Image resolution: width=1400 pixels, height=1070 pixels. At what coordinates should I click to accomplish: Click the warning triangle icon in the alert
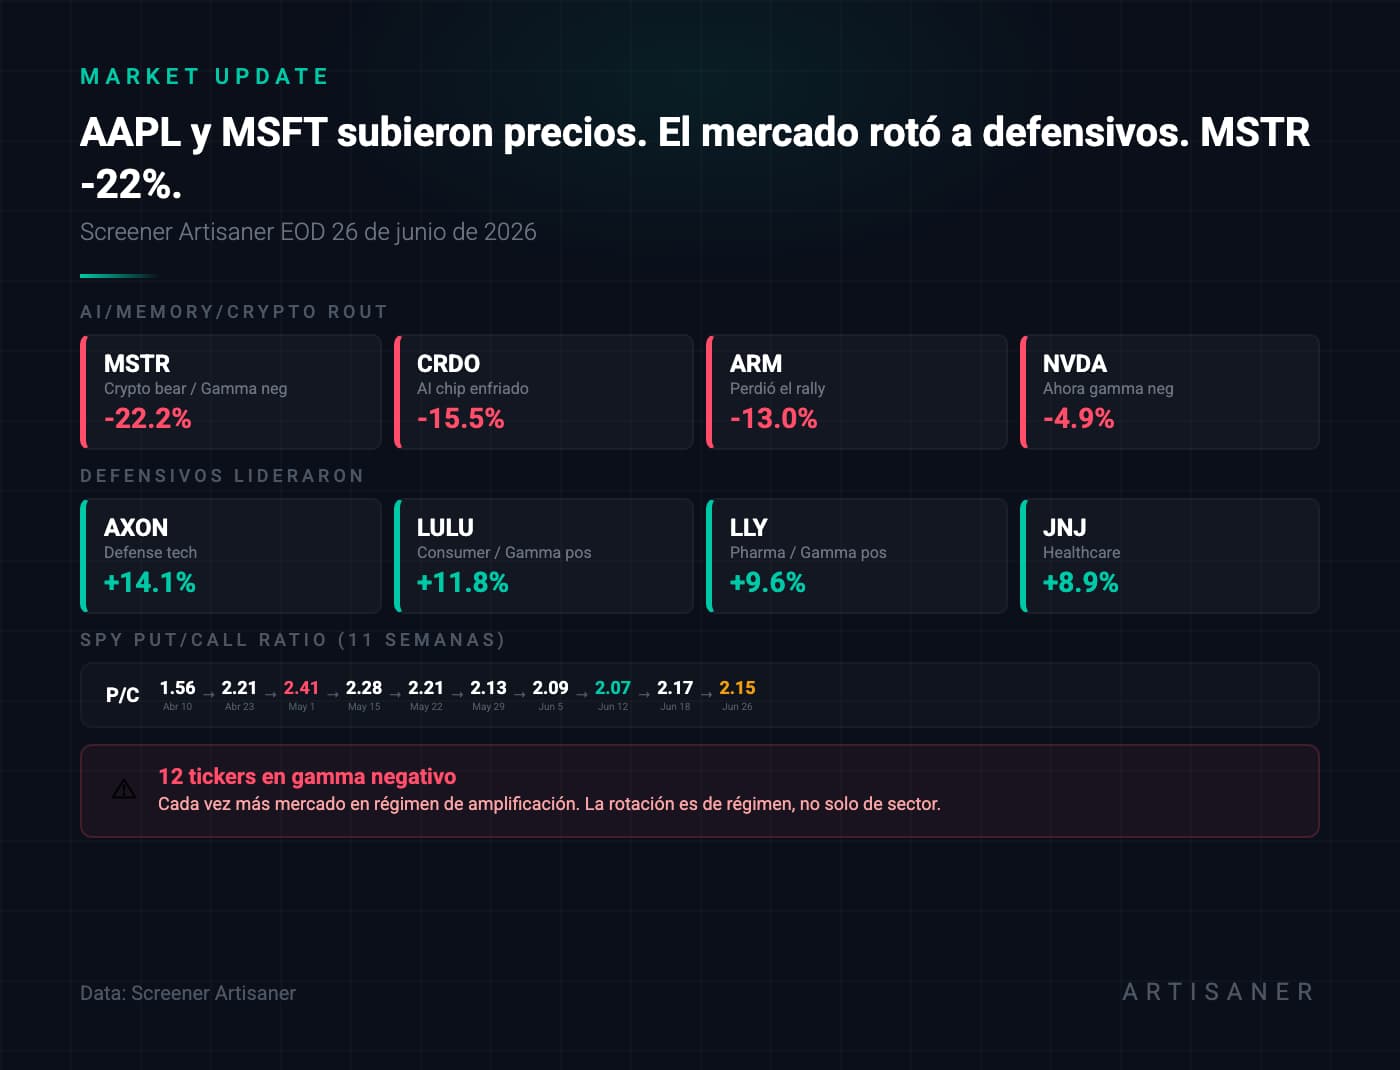[x=124, y=790]
